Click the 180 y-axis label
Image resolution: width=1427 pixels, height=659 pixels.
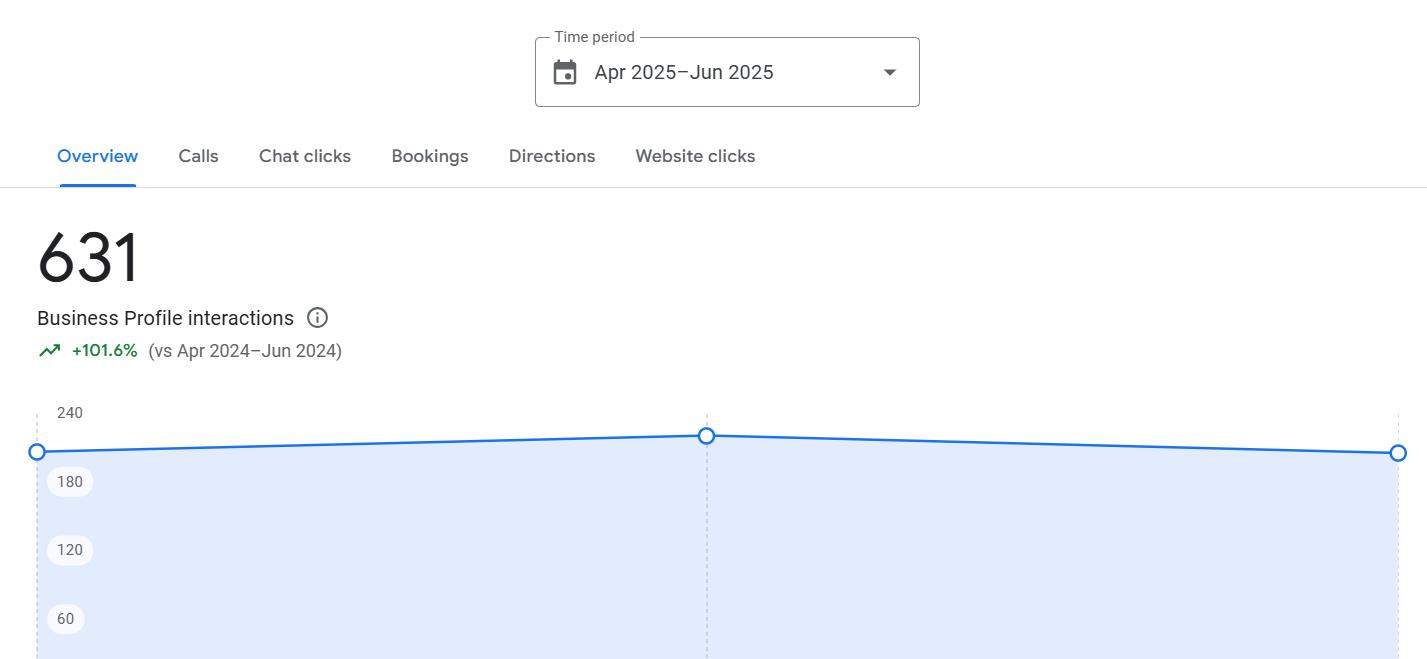(x=70, y=482)
